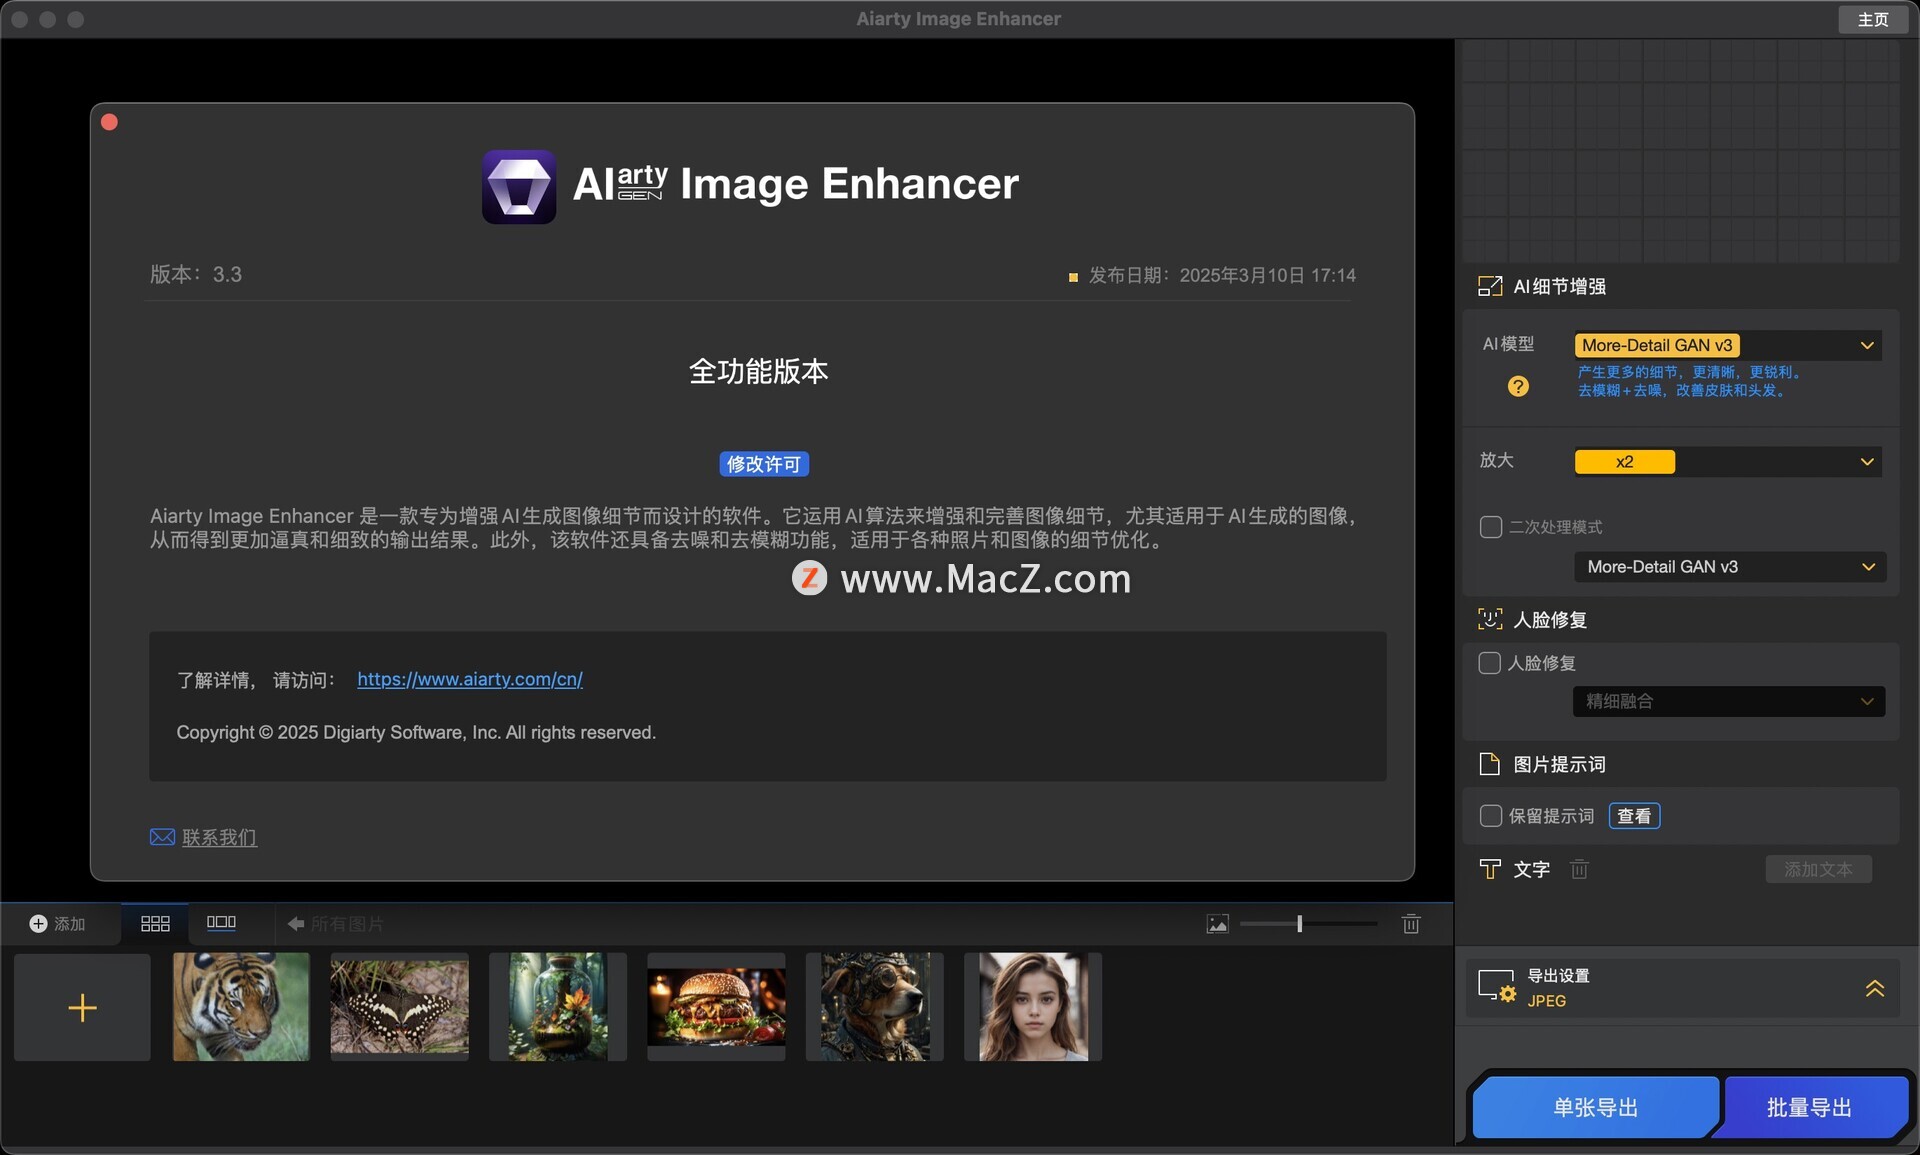1920x1155 pixels.
Task: Open the aiarty.com/cn link
Action: tap(470, 679)
